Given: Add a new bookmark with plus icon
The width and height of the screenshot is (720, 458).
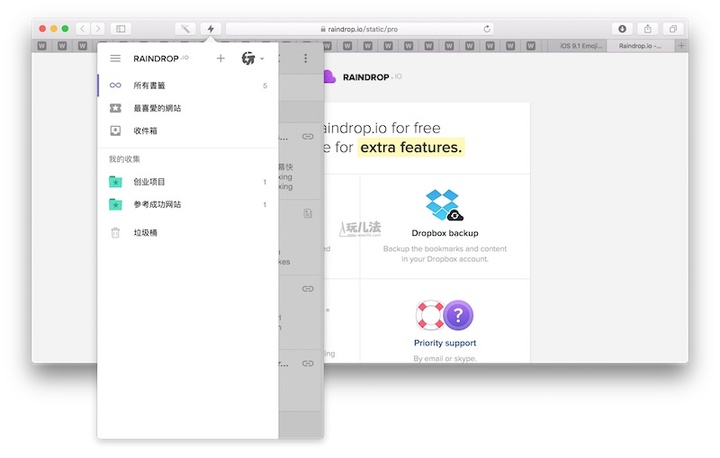Looking at the screenshot, I should pos(221,59).
